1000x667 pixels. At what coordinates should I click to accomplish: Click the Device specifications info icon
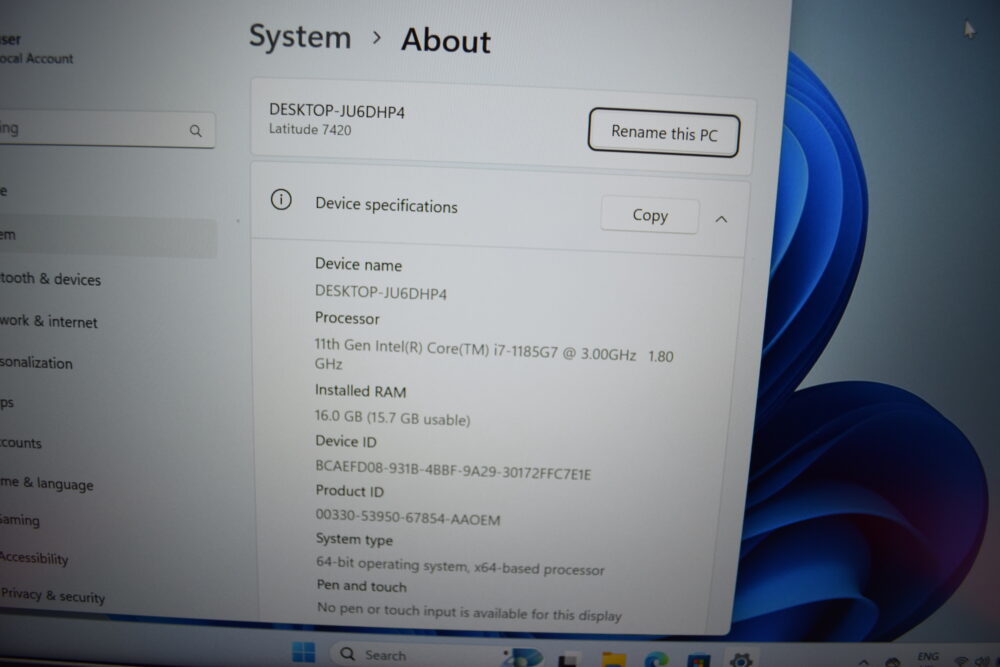pyautogui.click(x=281, y=200)
